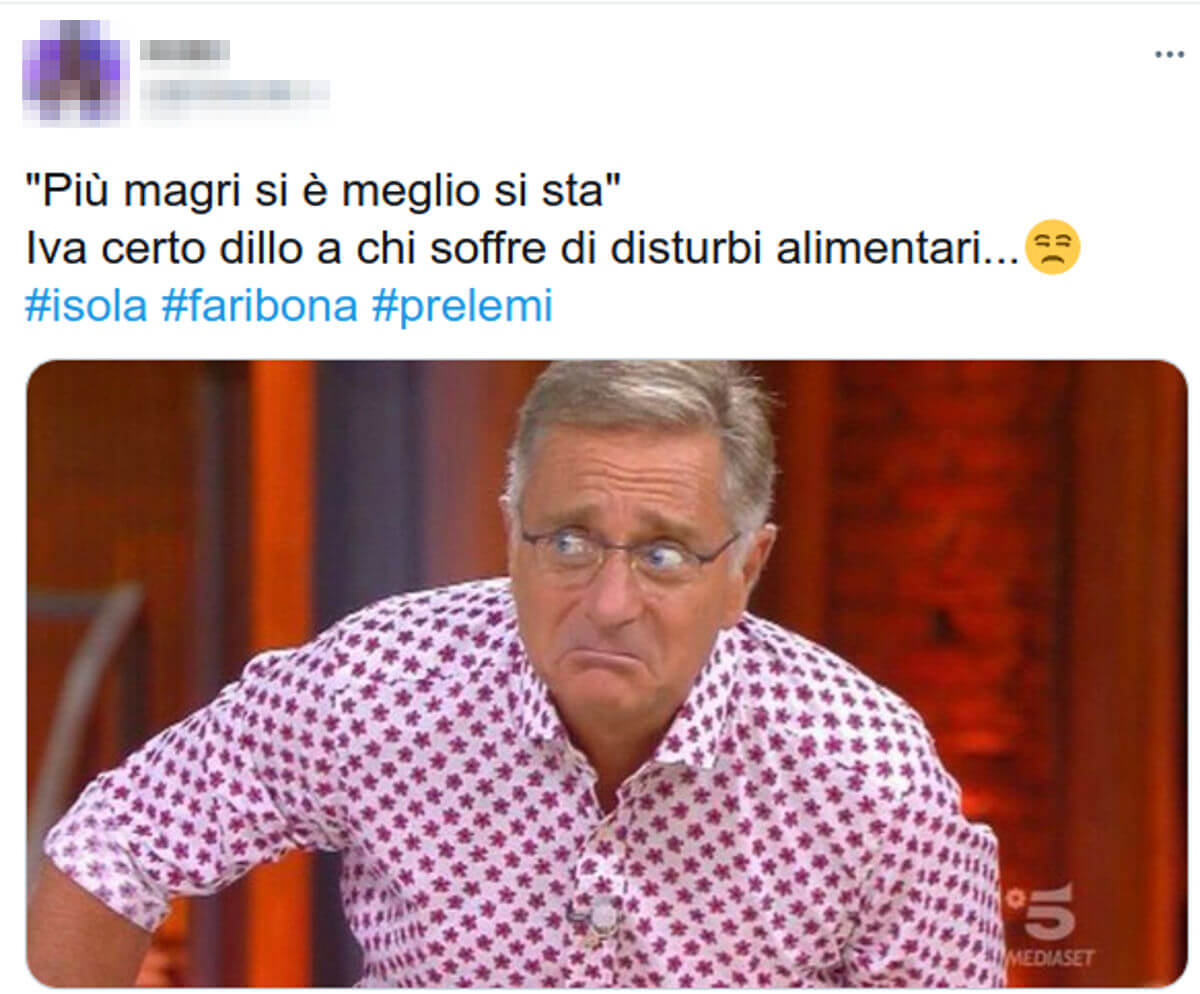Image resolution: width=1200 pixels, height=994 pixels.
Task: Open the tweet's three-dot more options menu
Action: (x=1169, y=54)
